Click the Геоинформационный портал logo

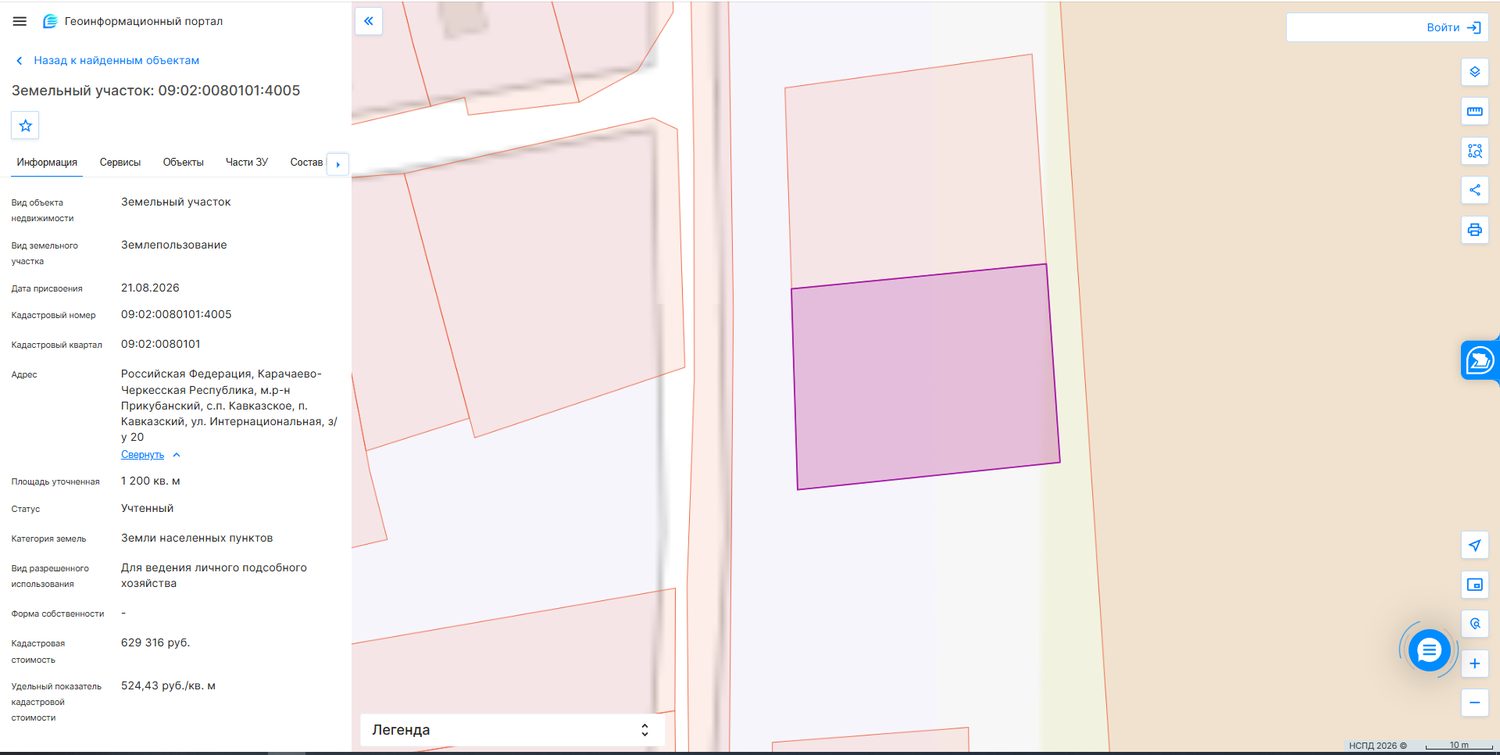(133, 21)
